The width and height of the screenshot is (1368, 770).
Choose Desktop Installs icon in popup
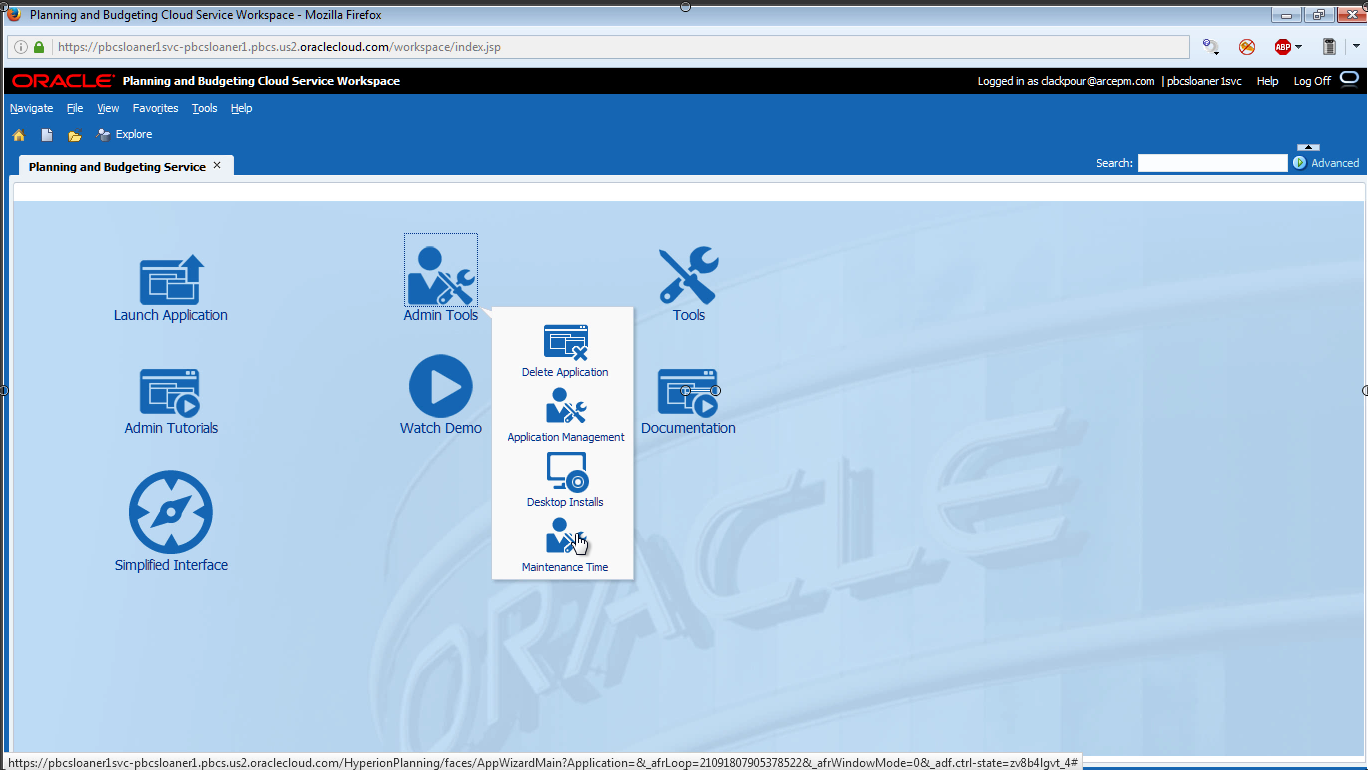(565, 472)
